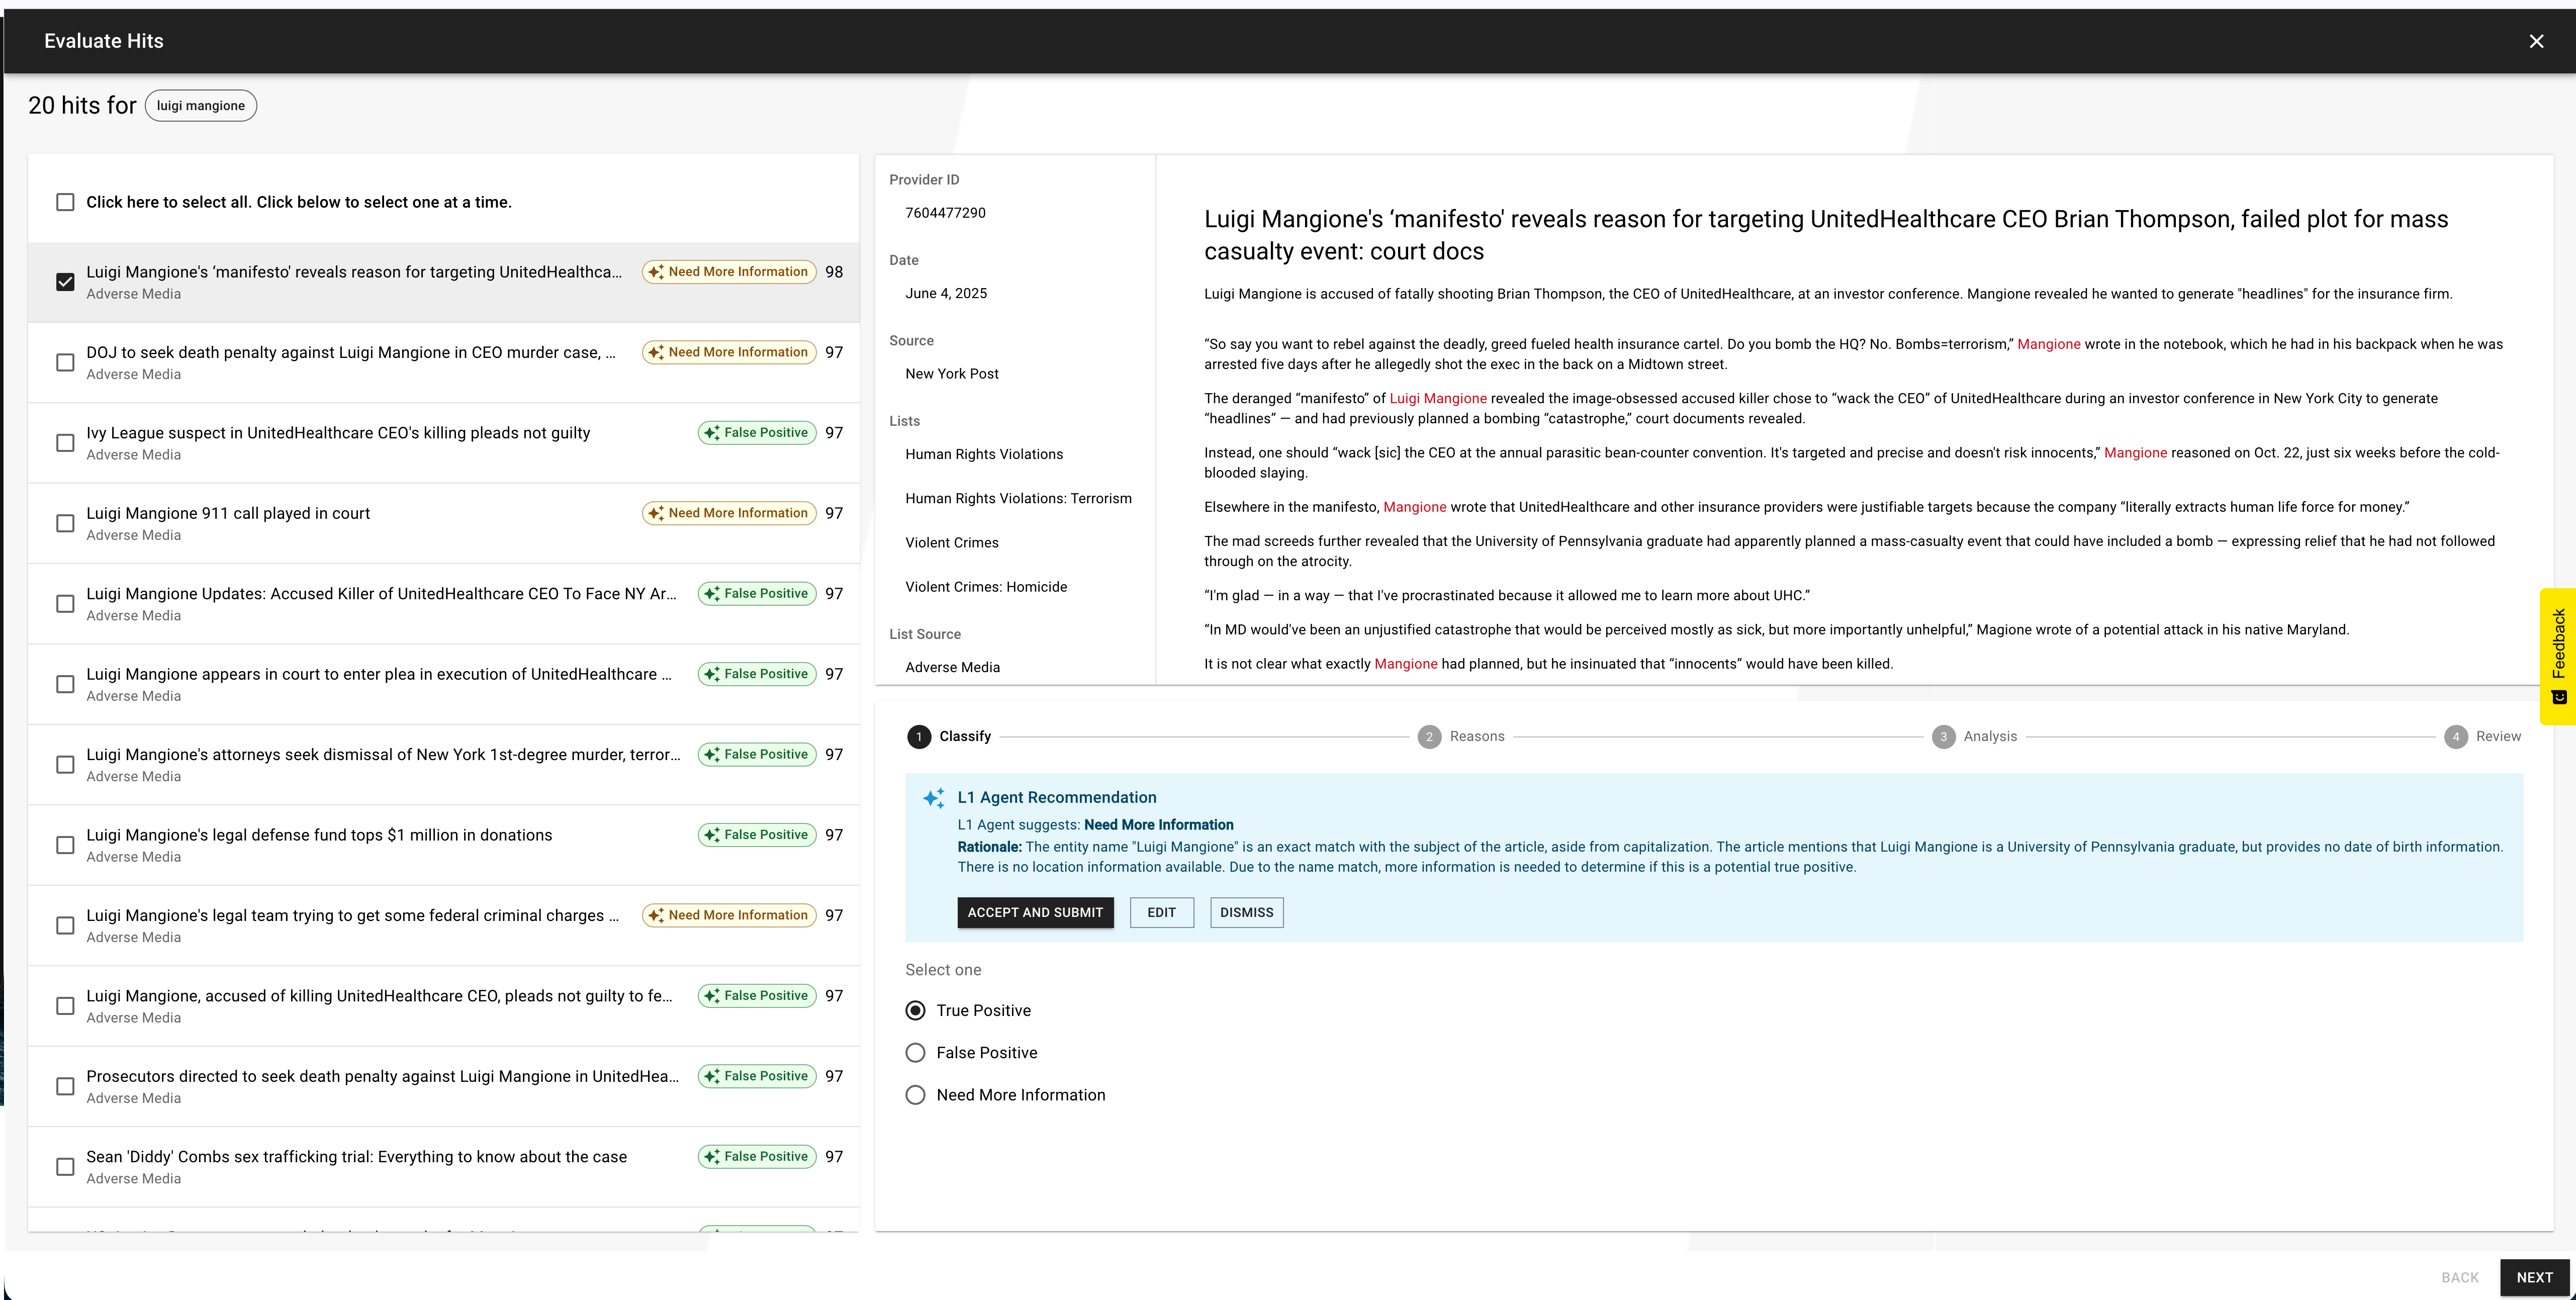Close the Evaluate Hits dialog
Viewport: 2576px width, 1300px height.
2536,41
